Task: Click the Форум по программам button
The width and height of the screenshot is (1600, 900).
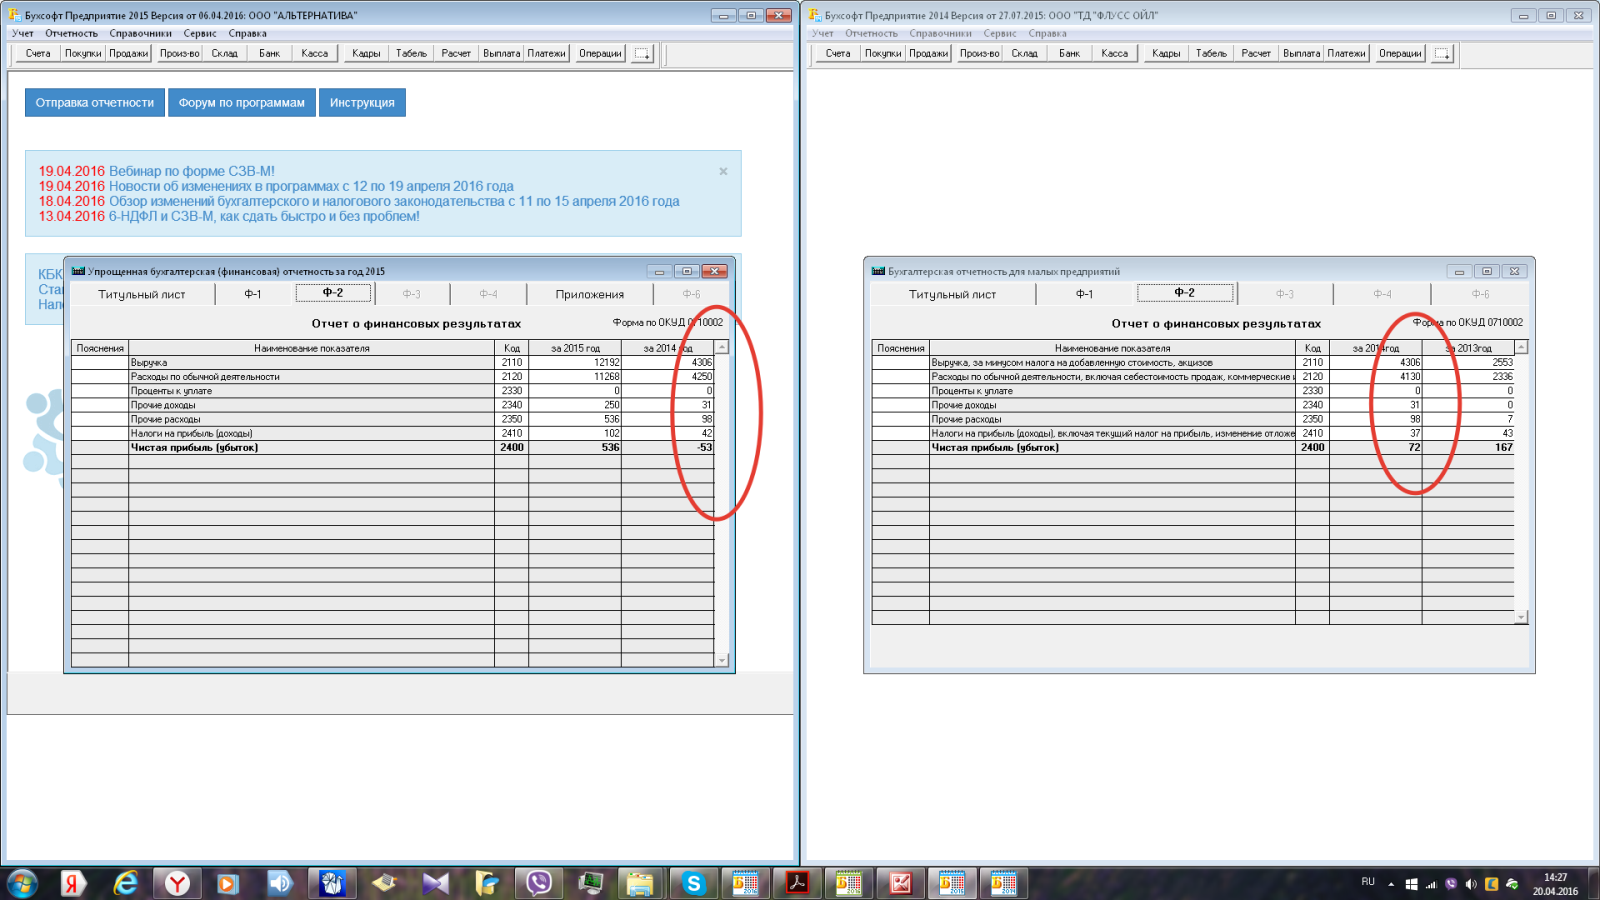Action: pos(242,103)
